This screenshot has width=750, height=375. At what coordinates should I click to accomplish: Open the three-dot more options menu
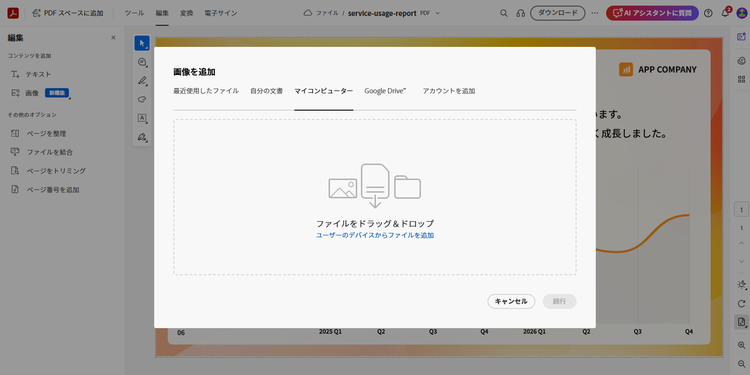tap(595, 13)
